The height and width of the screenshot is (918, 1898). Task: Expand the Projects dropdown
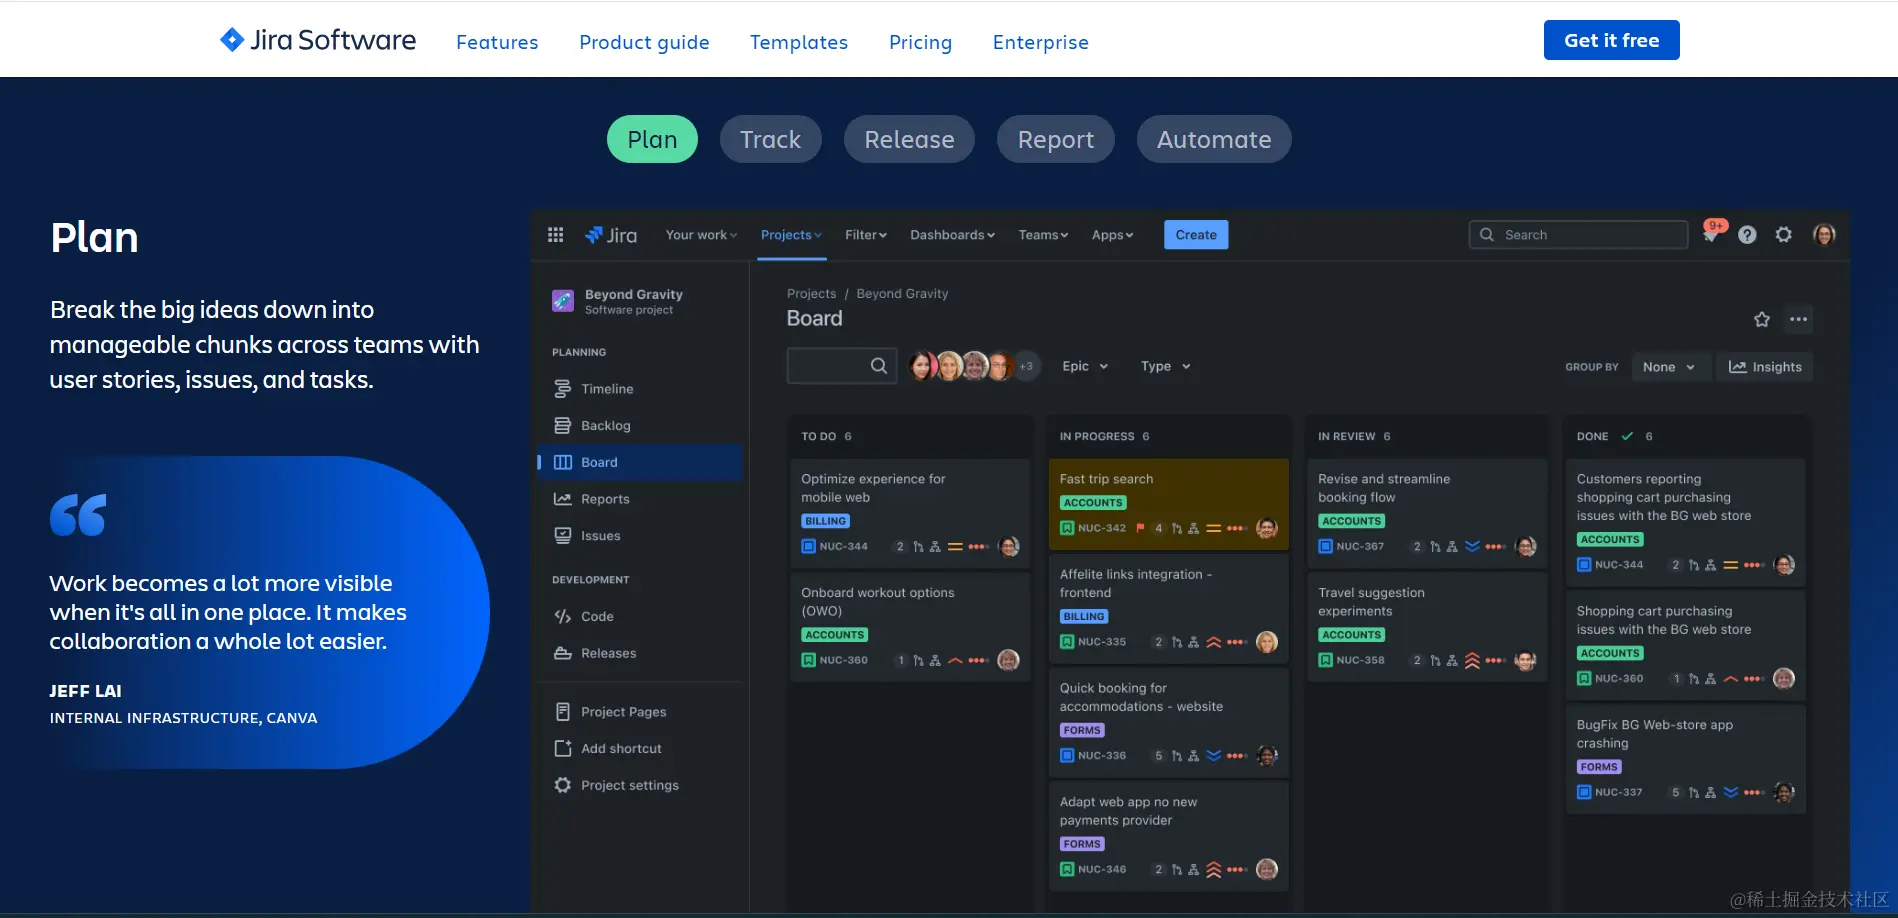coord(791,235)
